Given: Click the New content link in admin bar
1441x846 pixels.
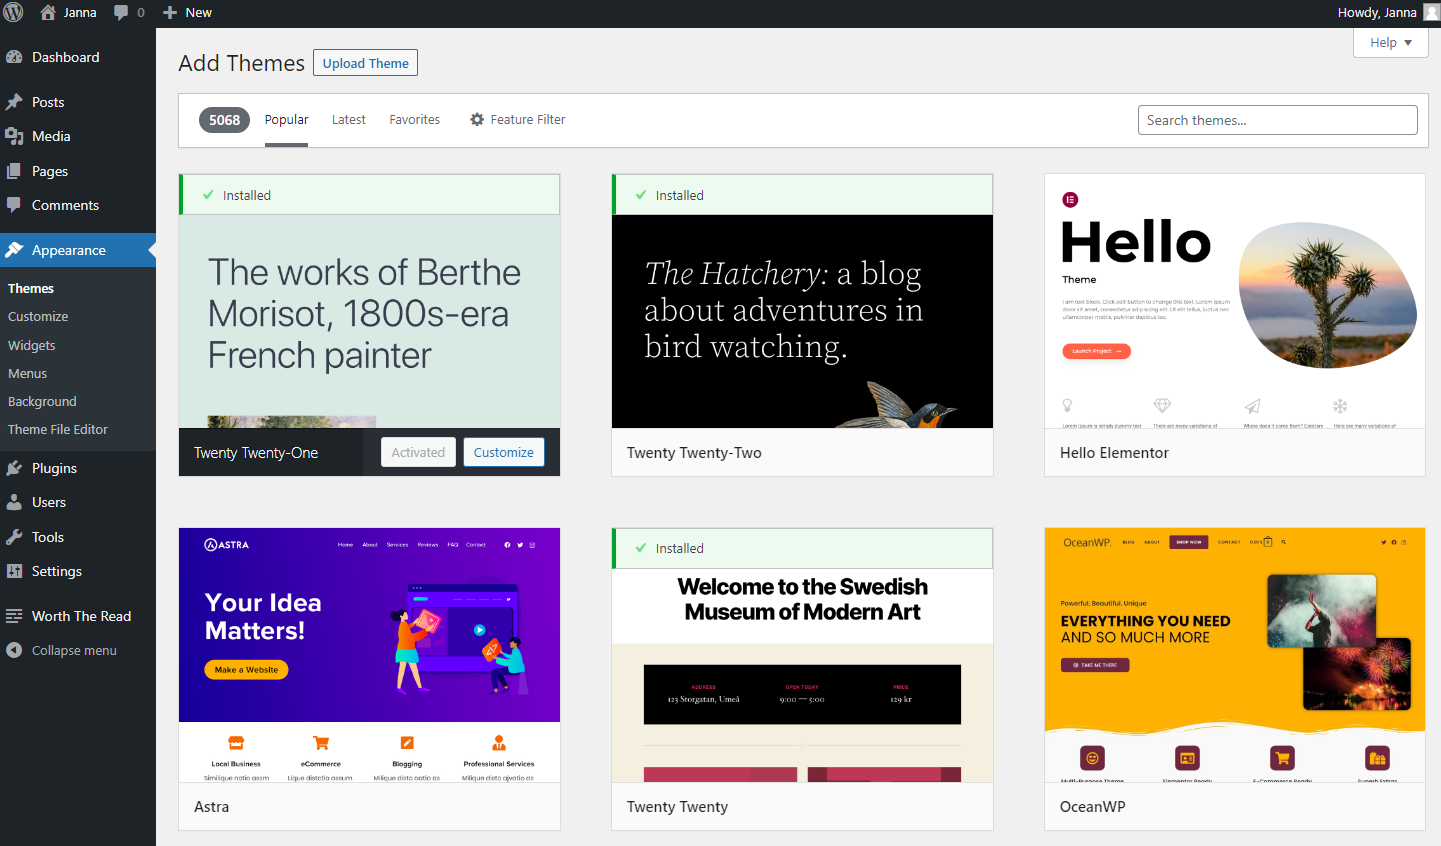Looking at the screenshot, I should point(187,12).
